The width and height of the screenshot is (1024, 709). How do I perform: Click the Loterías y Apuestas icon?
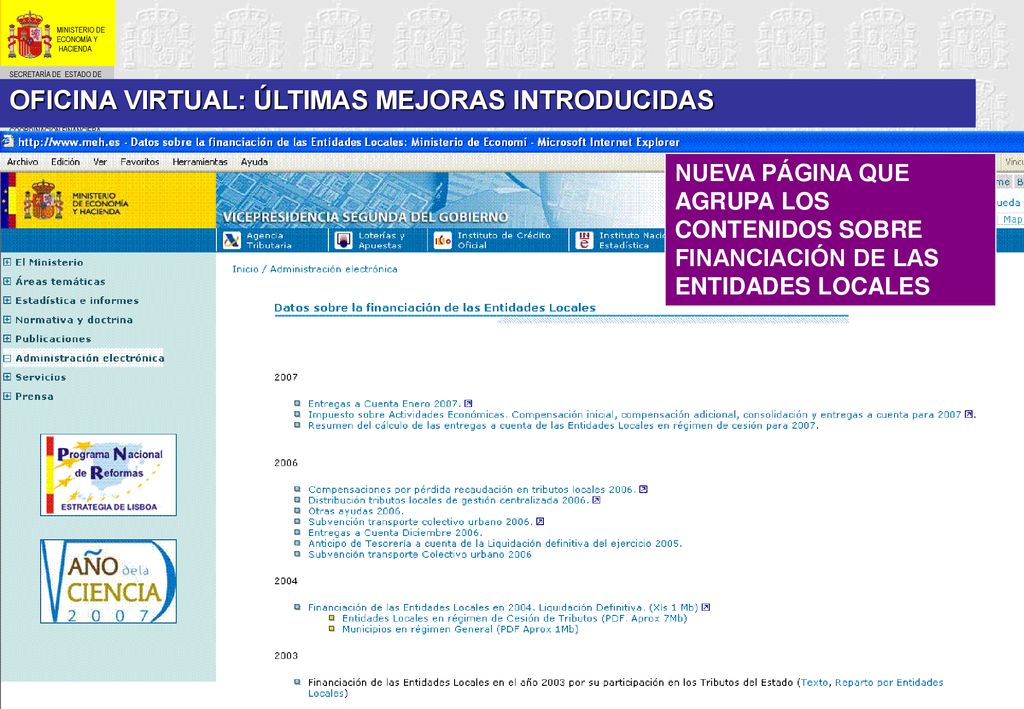(x=344, y=240)
